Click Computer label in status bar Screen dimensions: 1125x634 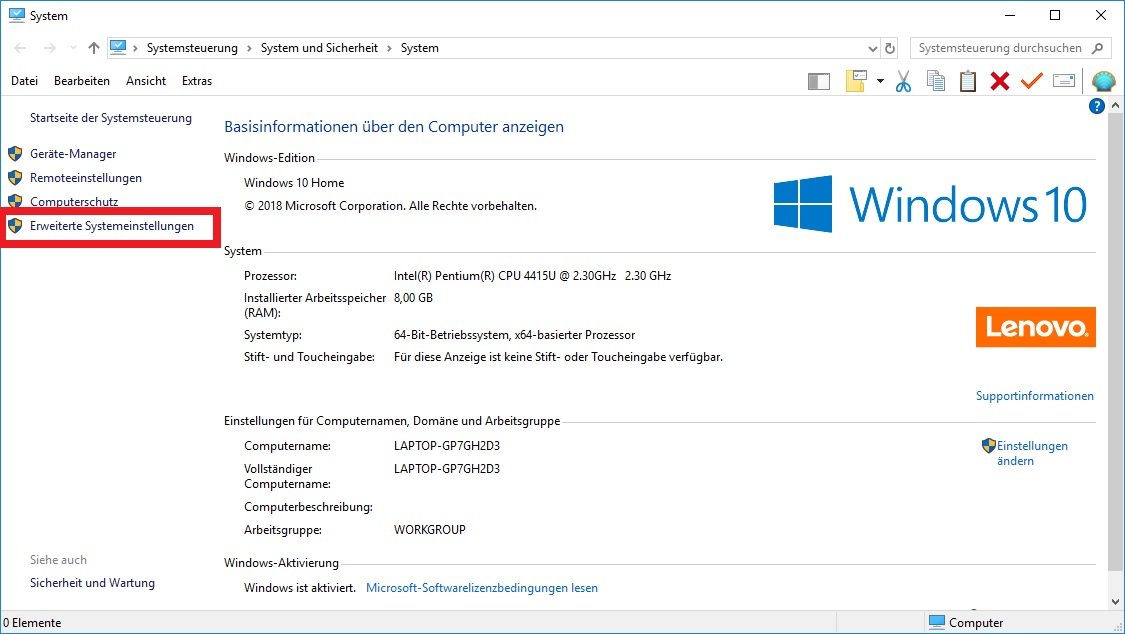coord(976,623)
